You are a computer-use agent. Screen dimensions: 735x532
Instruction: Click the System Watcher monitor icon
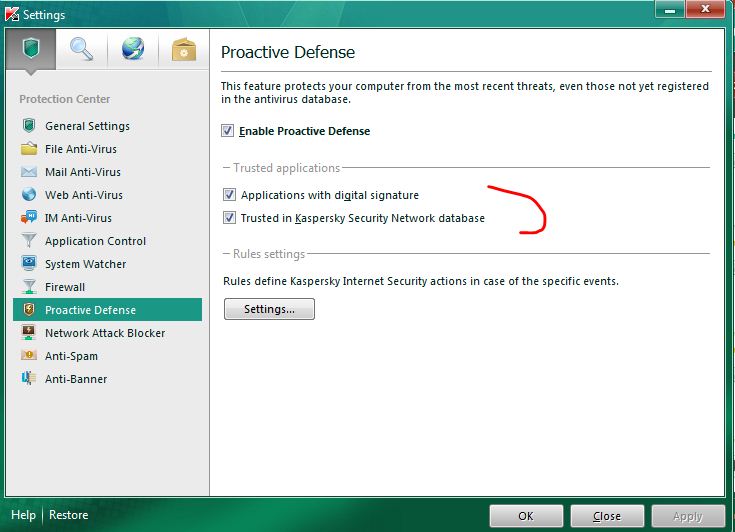[29, 263]
